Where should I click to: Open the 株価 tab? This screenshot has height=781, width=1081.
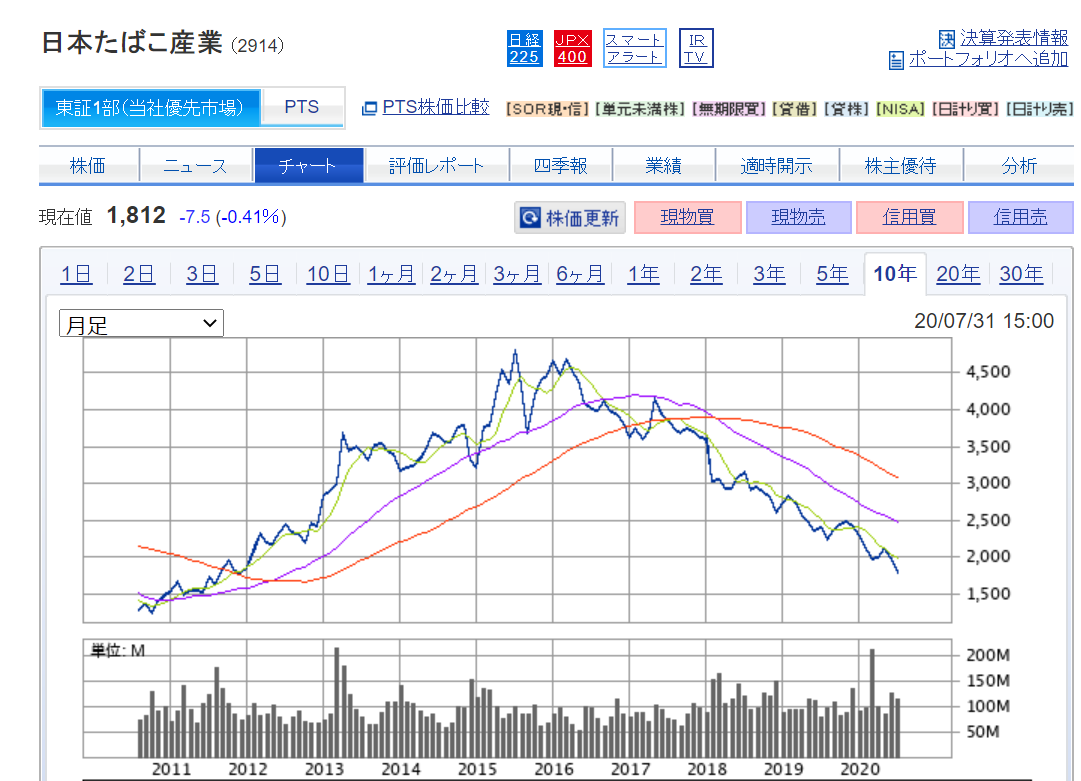[x=88, y=165]
